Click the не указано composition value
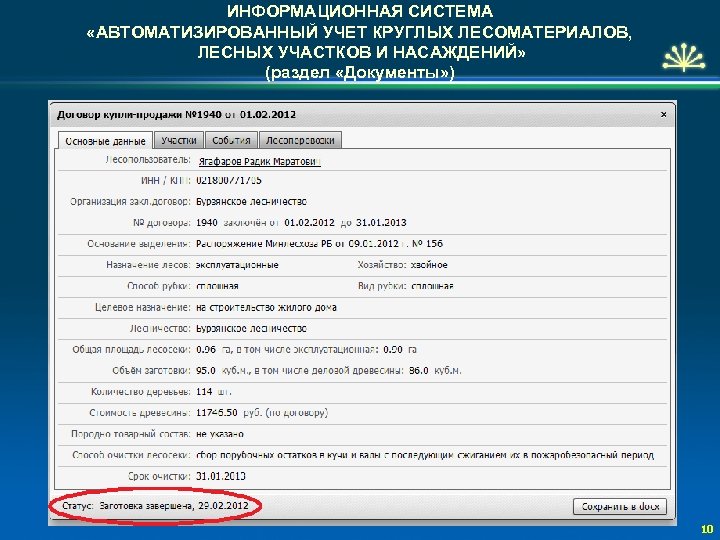Image resolution: width=720 pixels, height=540 pixels. click(x=219, y=434)
